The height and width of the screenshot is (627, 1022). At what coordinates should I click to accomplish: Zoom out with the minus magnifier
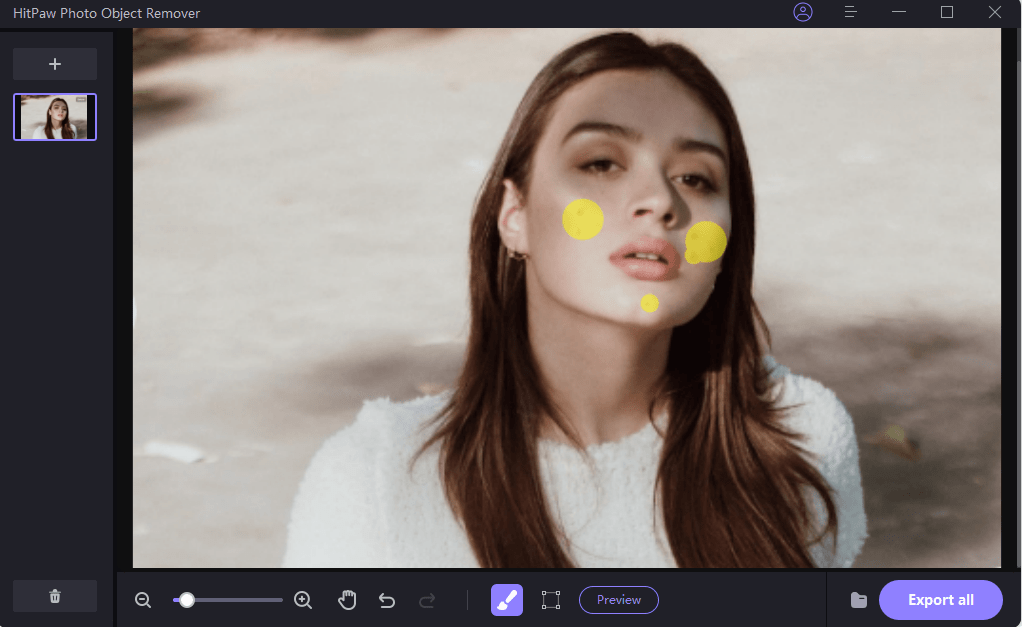[143, 600]
